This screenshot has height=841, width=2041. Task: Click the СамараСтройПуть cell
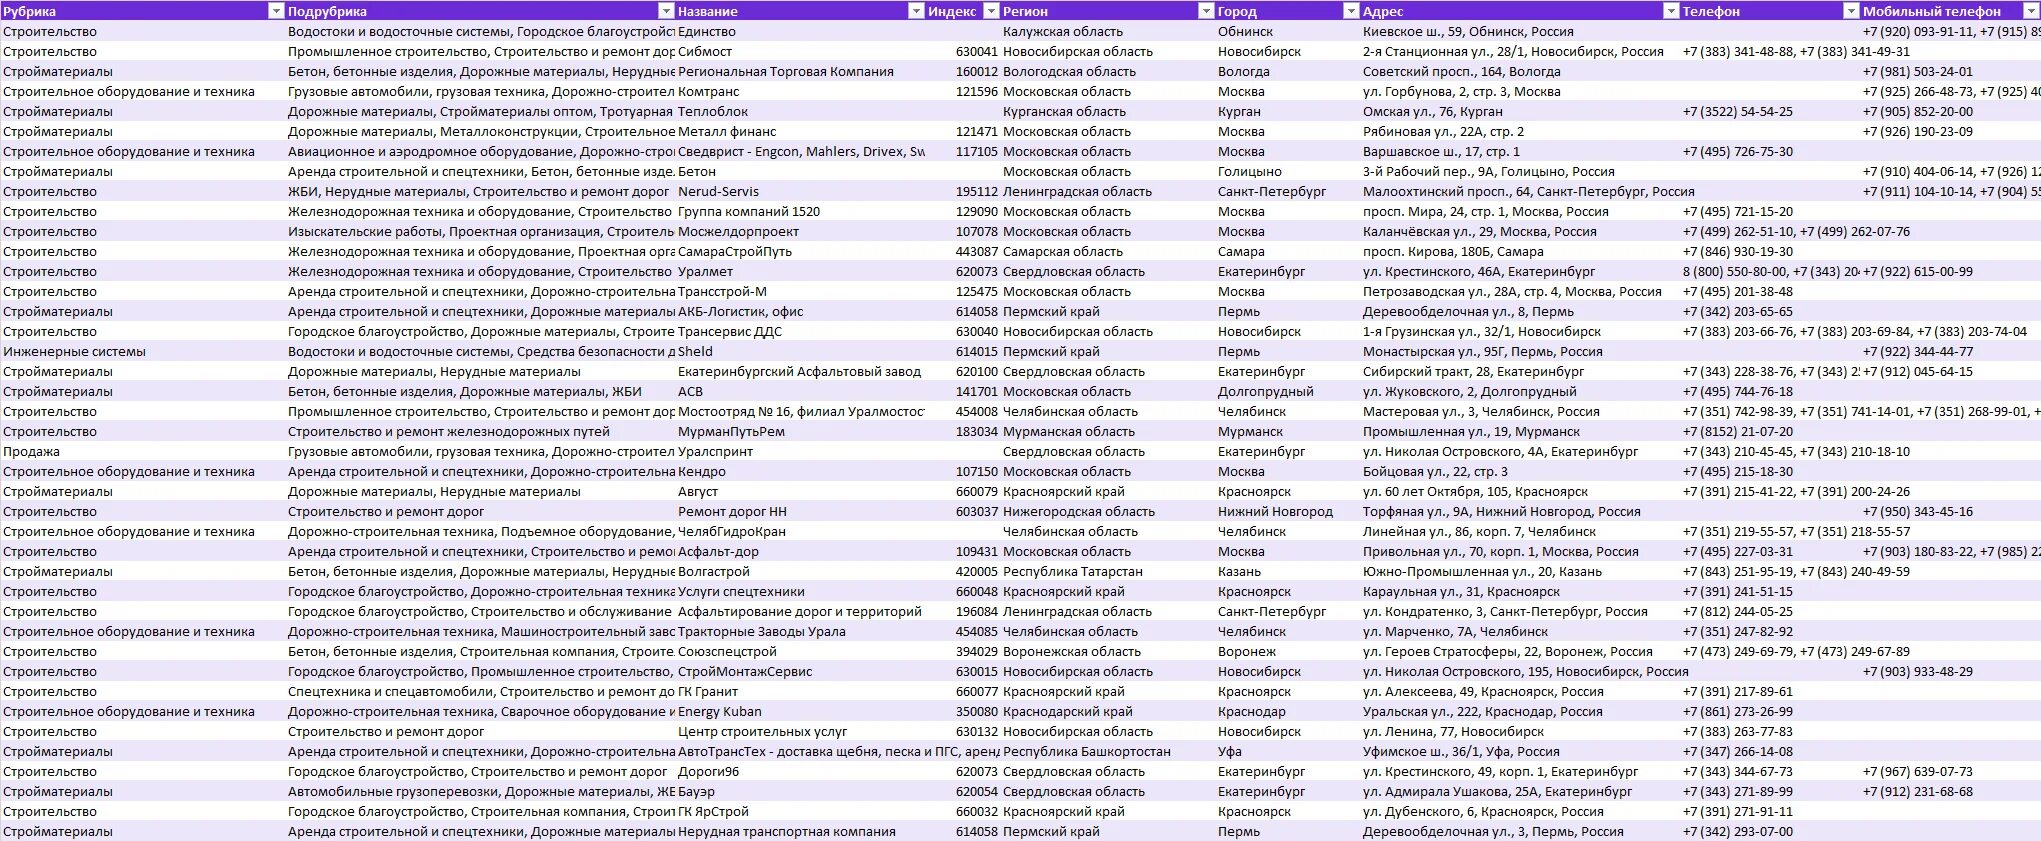click(800, 251)
